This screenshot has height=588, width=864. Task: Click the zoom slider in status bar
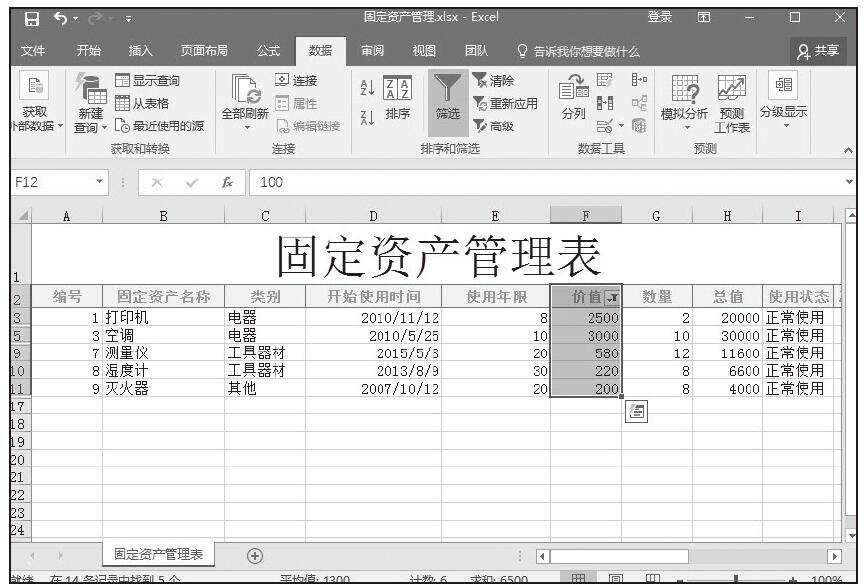click(x=735, y=580)
